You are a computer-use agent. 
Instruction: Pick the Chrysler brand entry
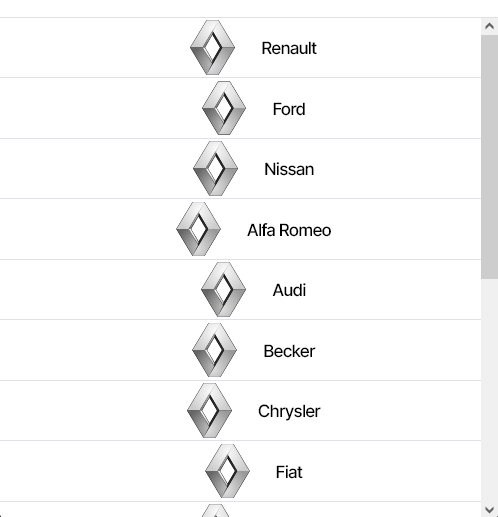(289, 411)
